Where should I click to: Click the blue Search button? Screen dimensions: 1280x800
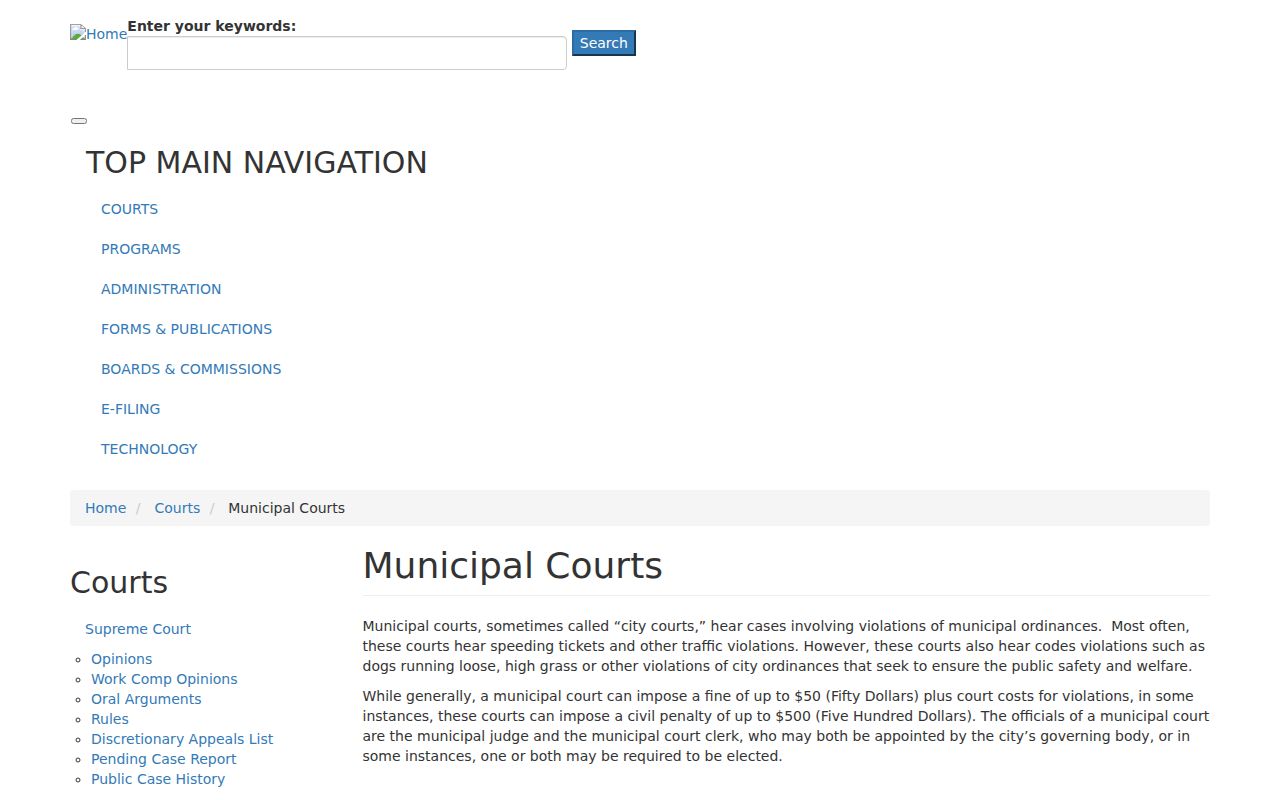[x=604, y=43]
